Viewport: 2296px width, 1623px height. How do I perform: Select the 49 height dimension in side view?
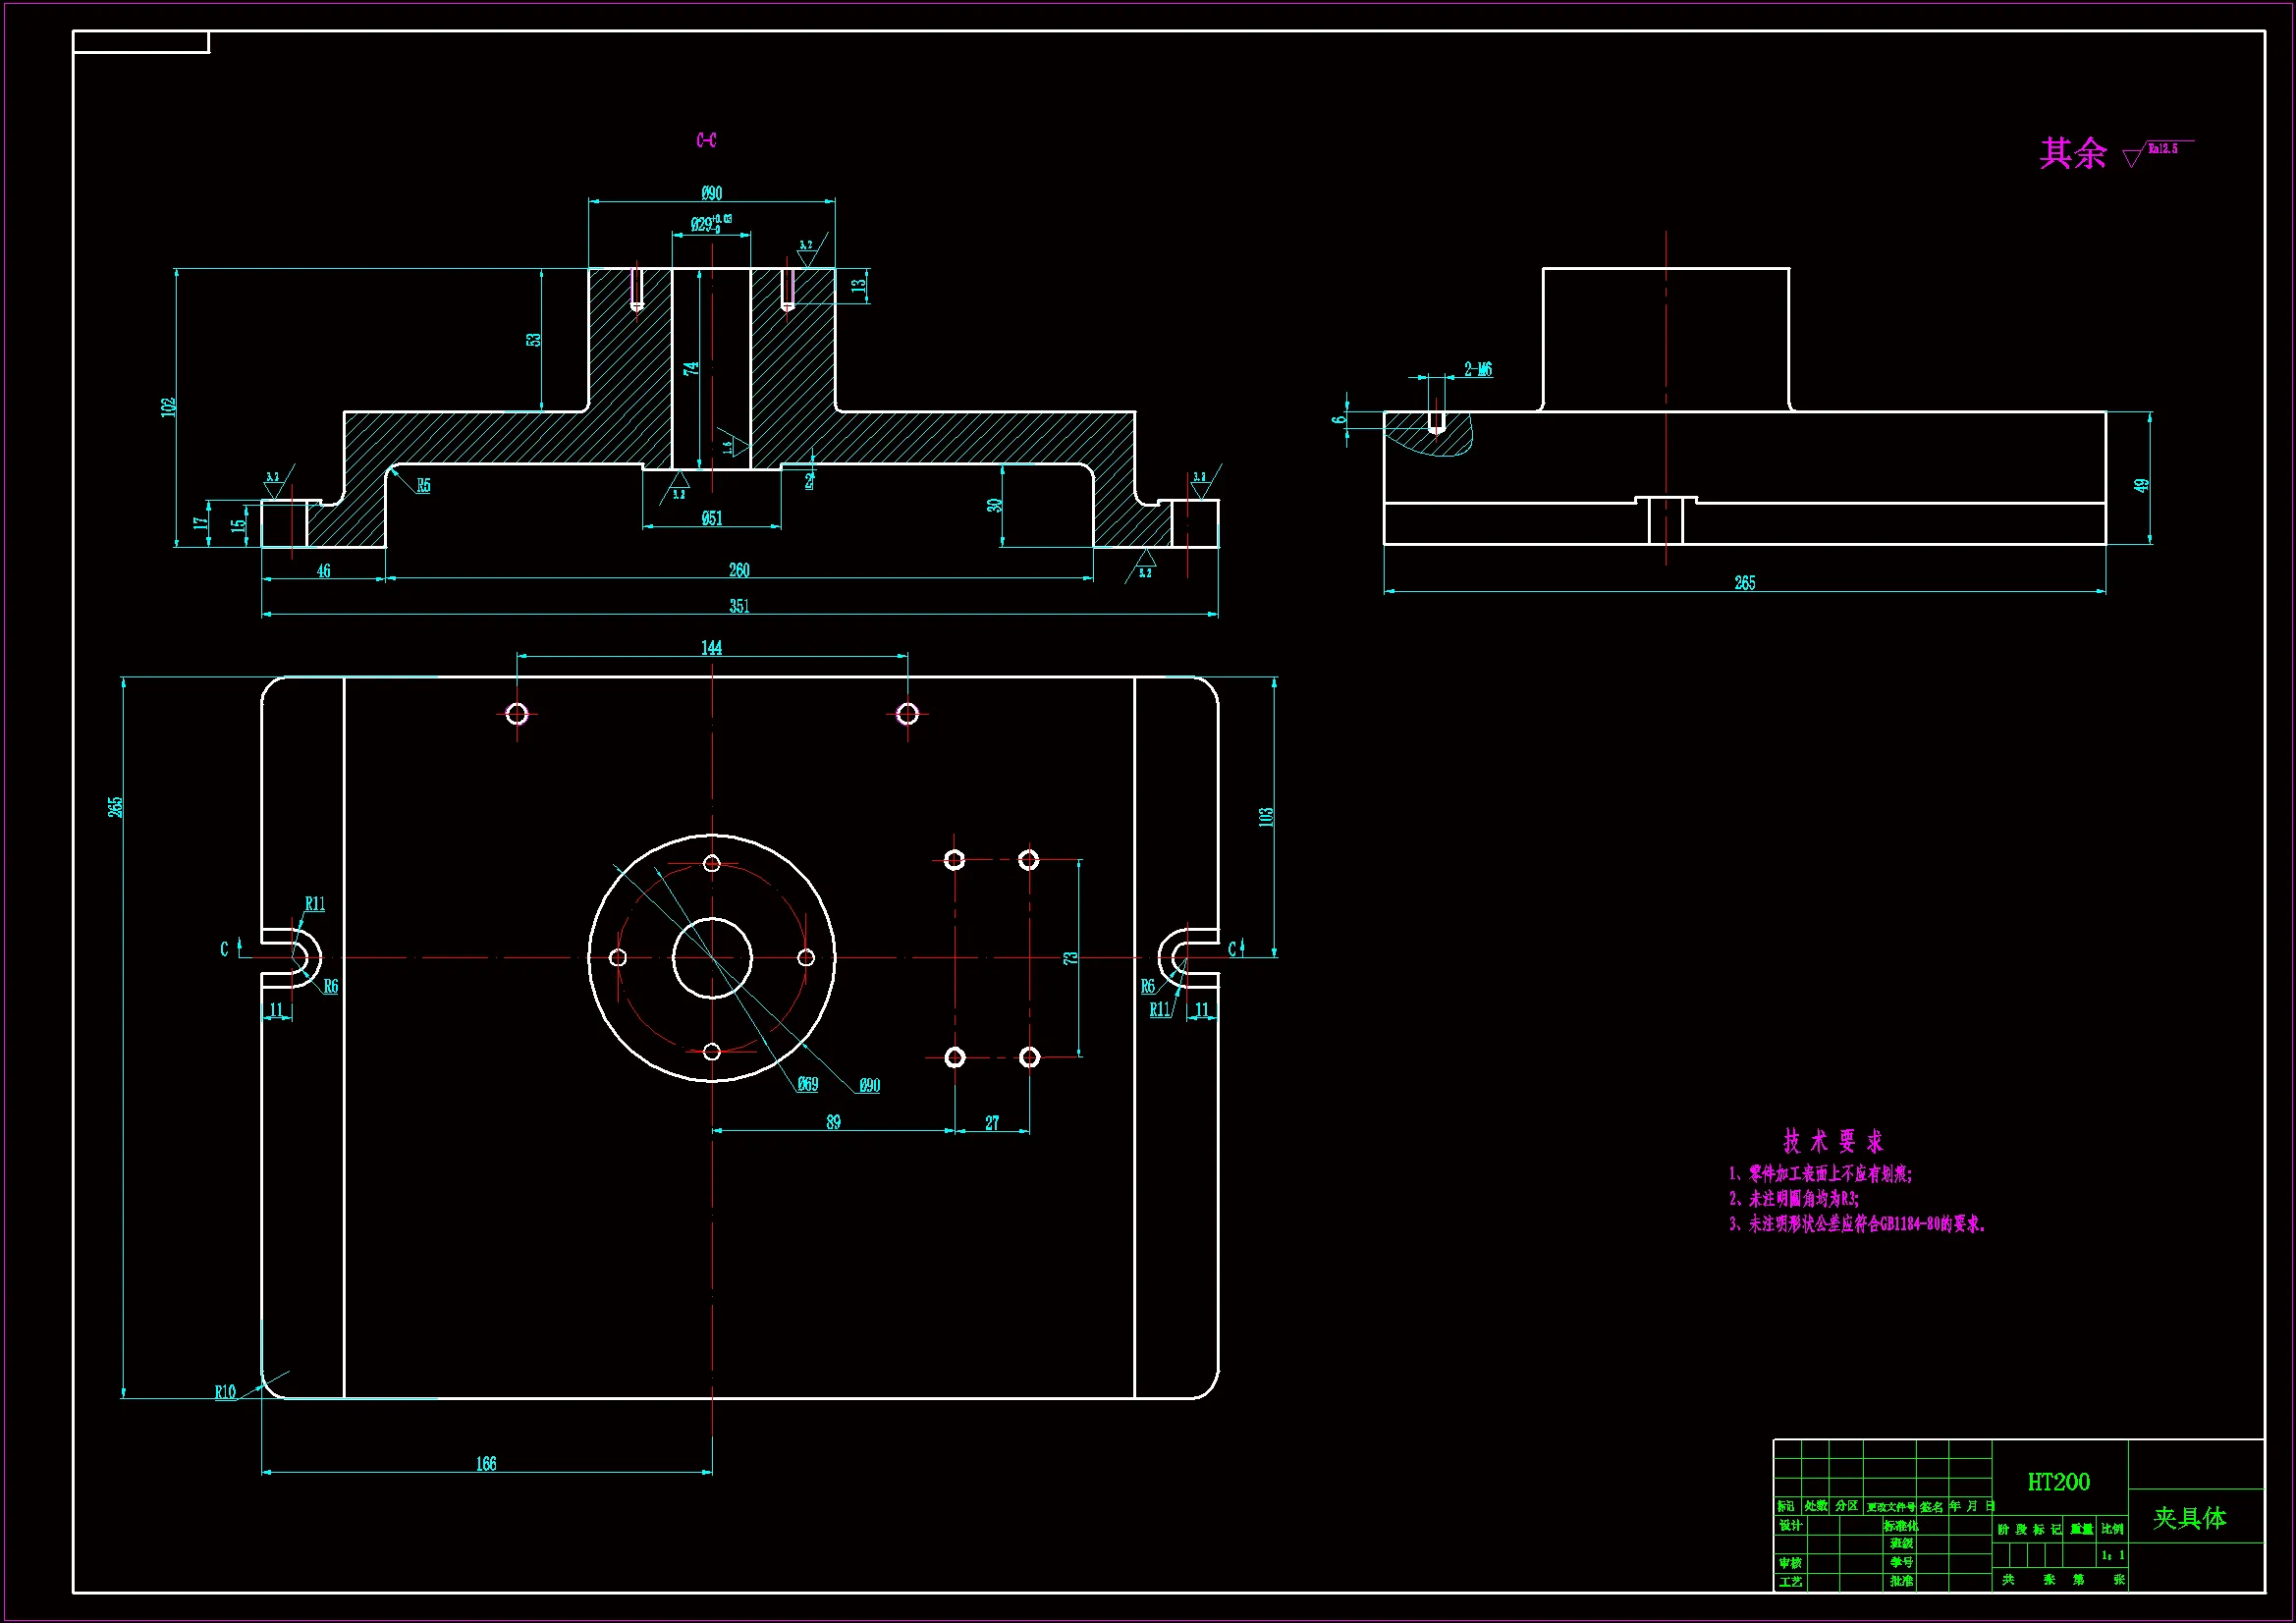coord(2141,486)
